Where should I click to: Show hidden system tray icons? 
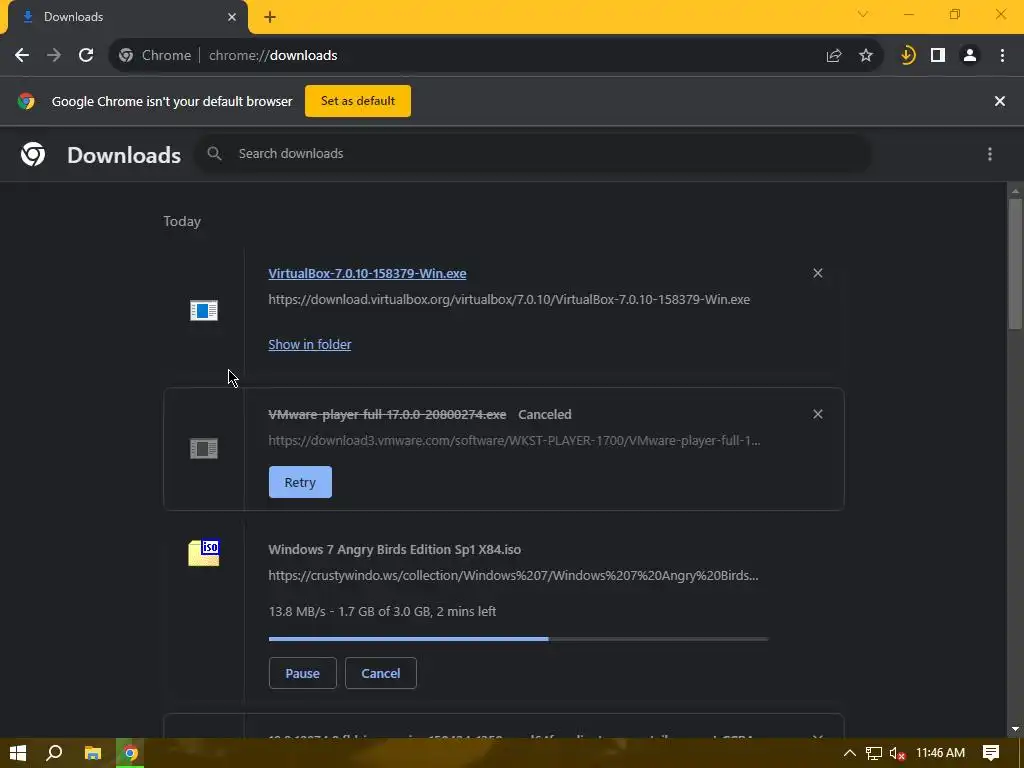[x=850, y=753]
